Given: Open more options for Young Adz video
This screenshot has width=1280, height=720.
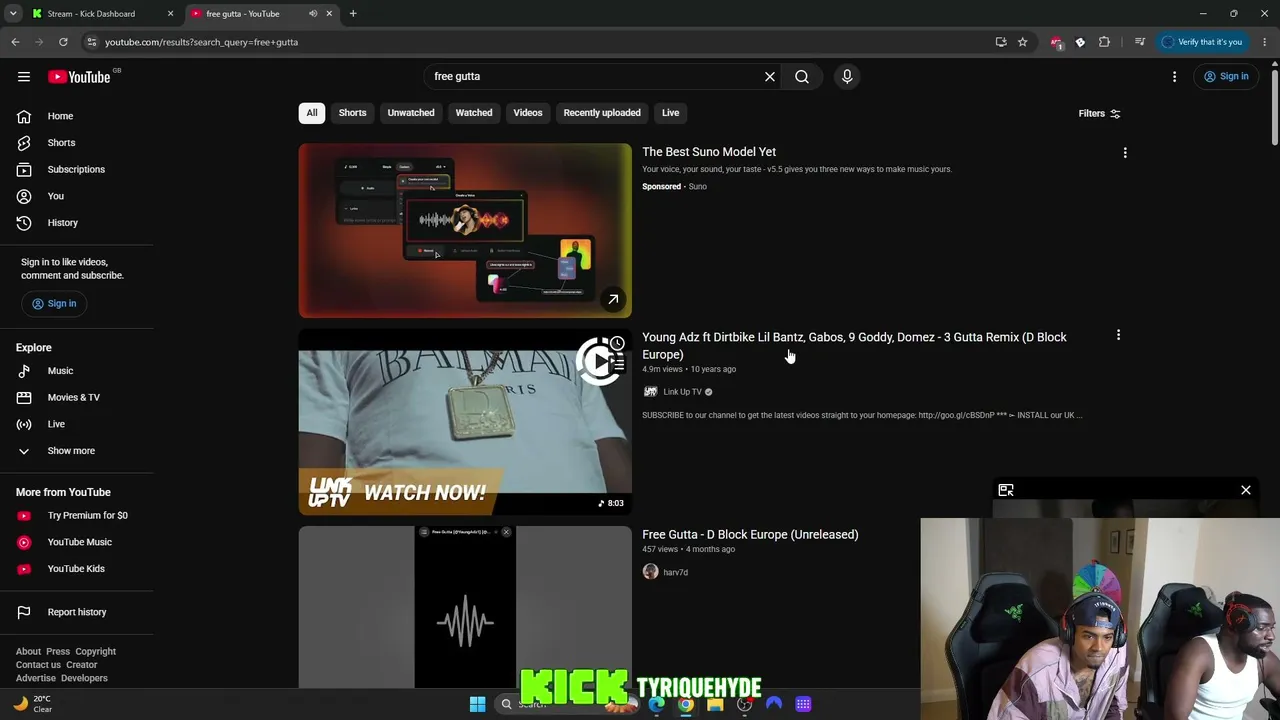Looking at the screenshot, I should [x=1118, y=336].
